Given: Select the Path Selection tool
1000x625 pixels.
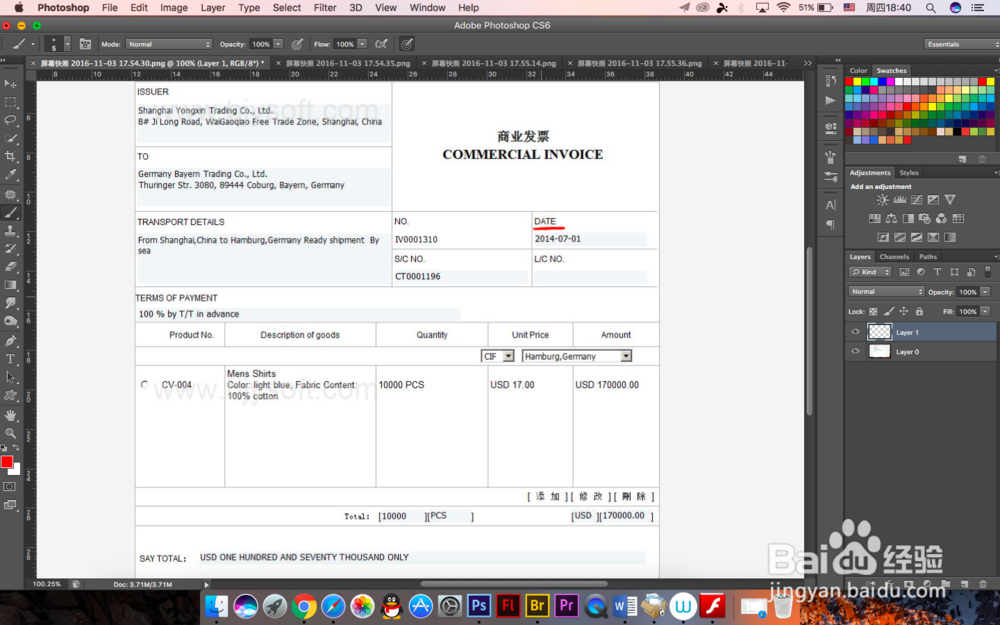Looking at the screenshot, I should 10,377.
